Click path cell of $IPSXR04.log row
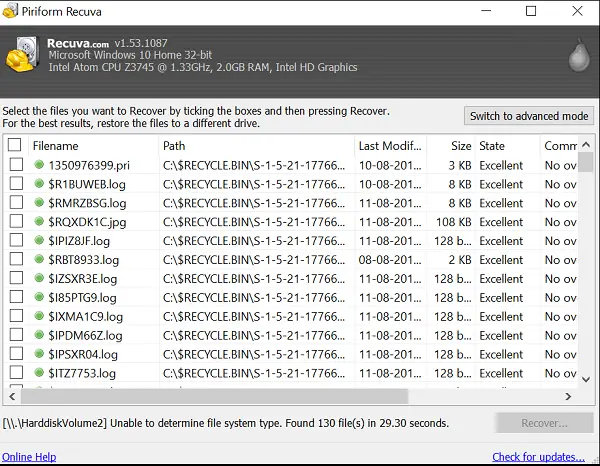The width and height of the screenshot is (600, 466). coord(254,354)
